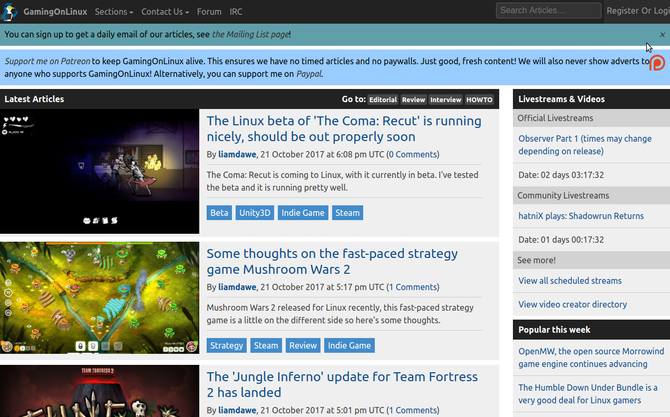This screenshot has width=670, height=417.
Task: Click the Paypal support link
Action: coord(309,74)
